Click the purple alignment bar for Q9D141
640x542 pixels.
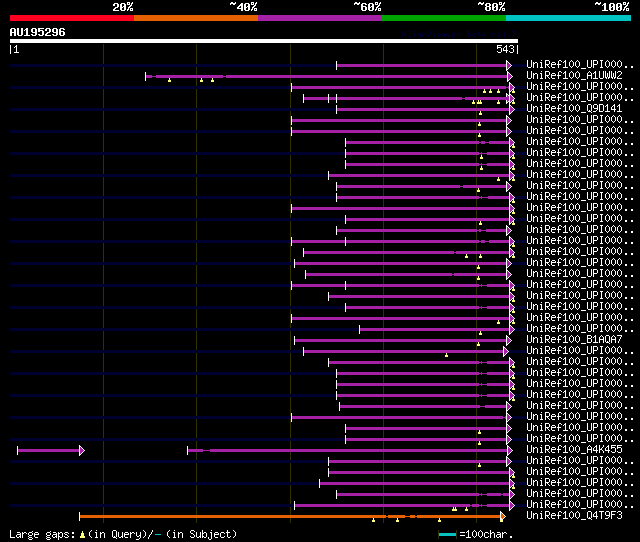(423, 109)
